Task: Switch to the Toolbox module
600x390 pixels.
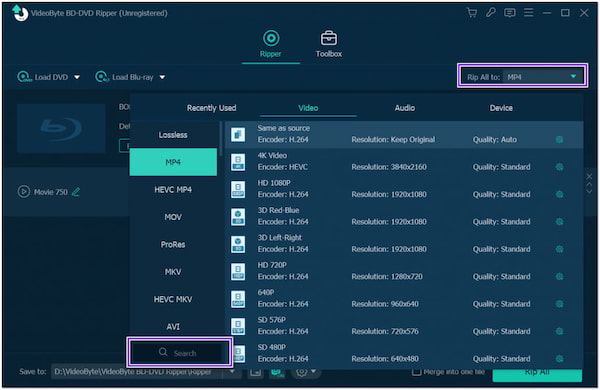Action: [329, 44]
